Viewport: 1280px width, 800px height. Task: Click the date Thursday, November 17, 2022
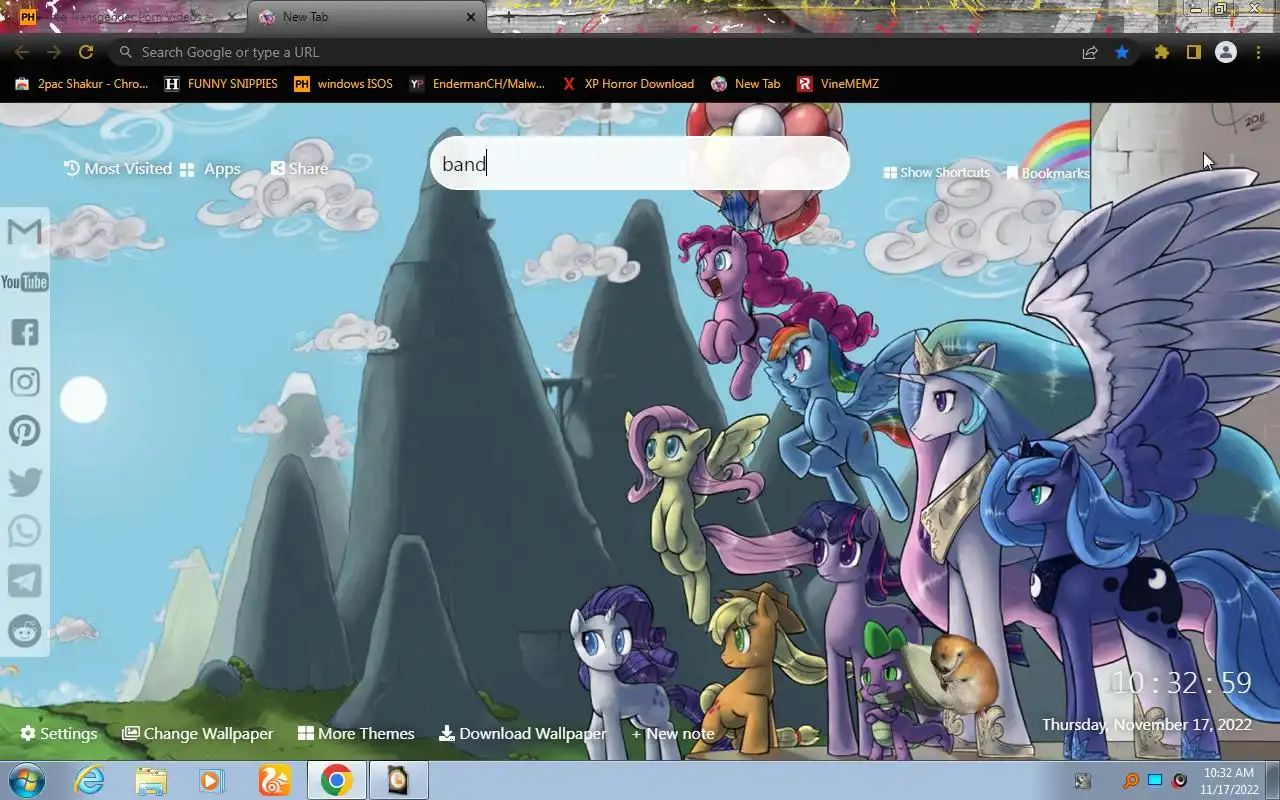point(1147,724)
